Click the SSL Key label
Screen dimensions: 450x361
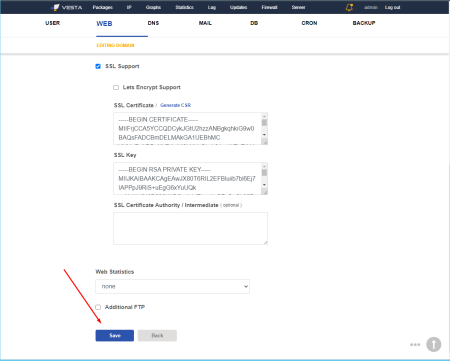pyautogui.click(x=125, y=155)
